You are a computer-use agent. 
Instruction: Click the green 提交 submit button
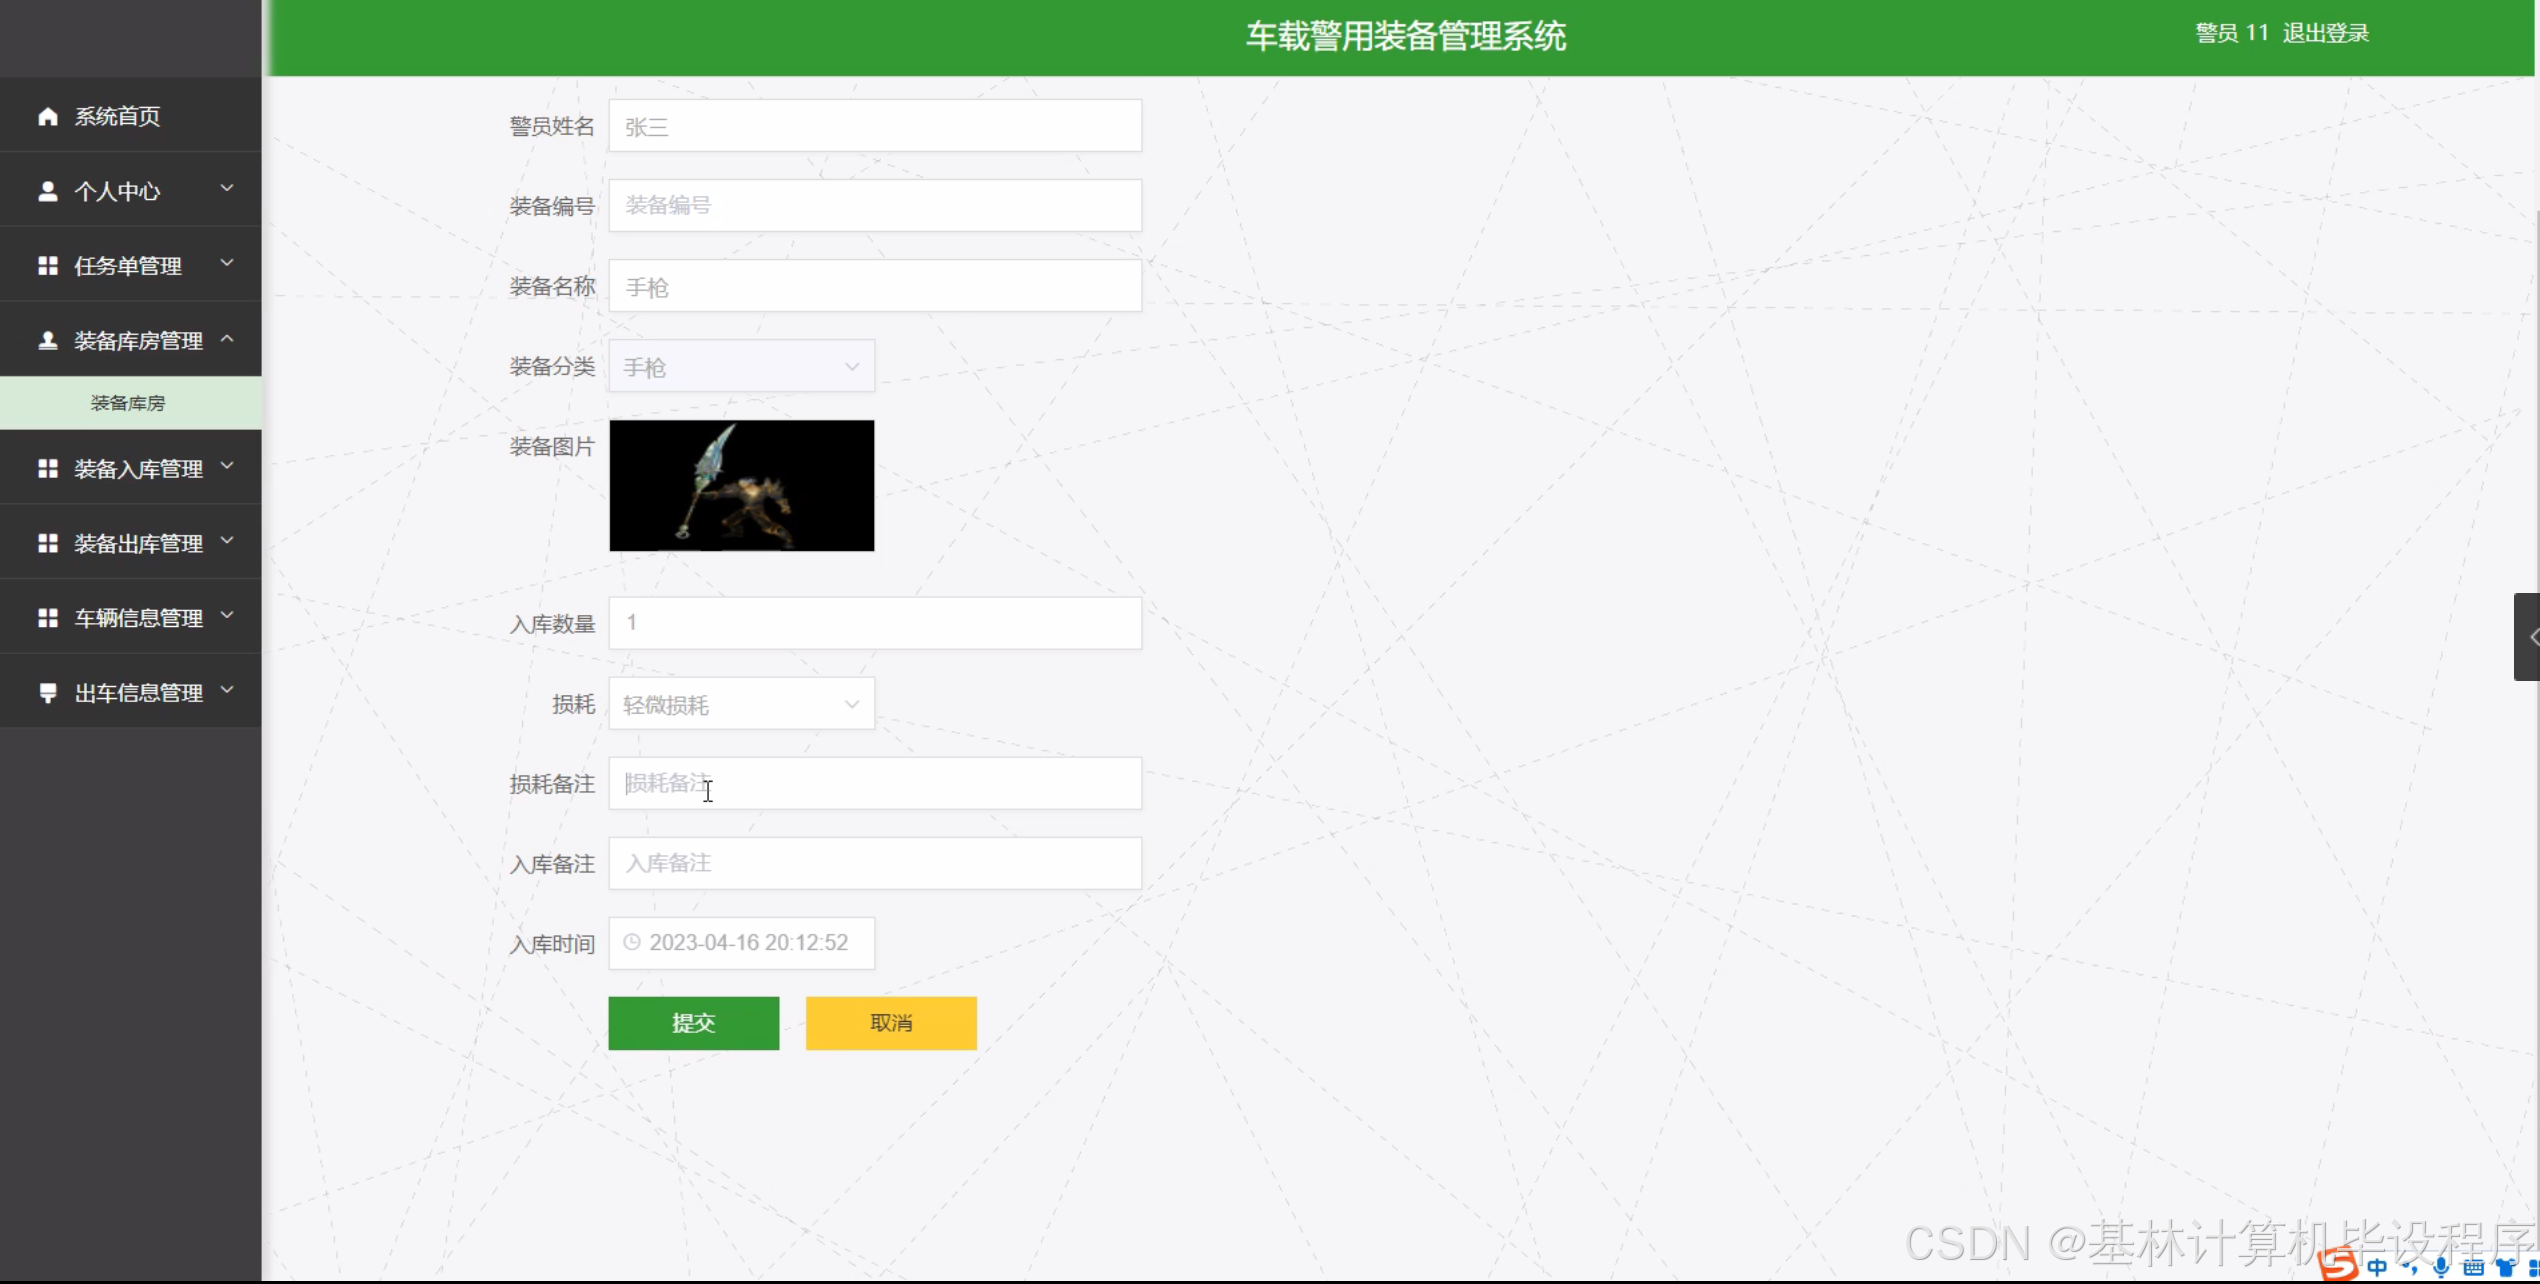(693, 1023)
